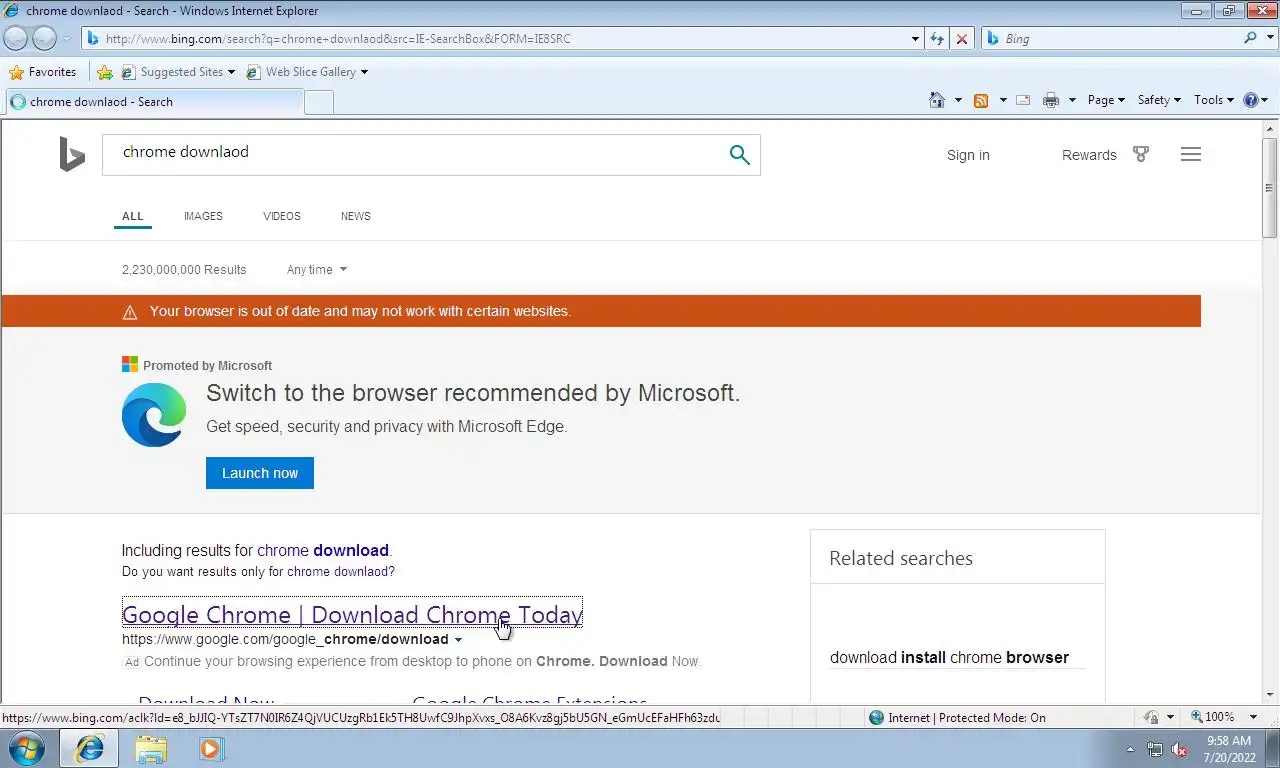Click the Bing search magnifier button

point(739,155)
